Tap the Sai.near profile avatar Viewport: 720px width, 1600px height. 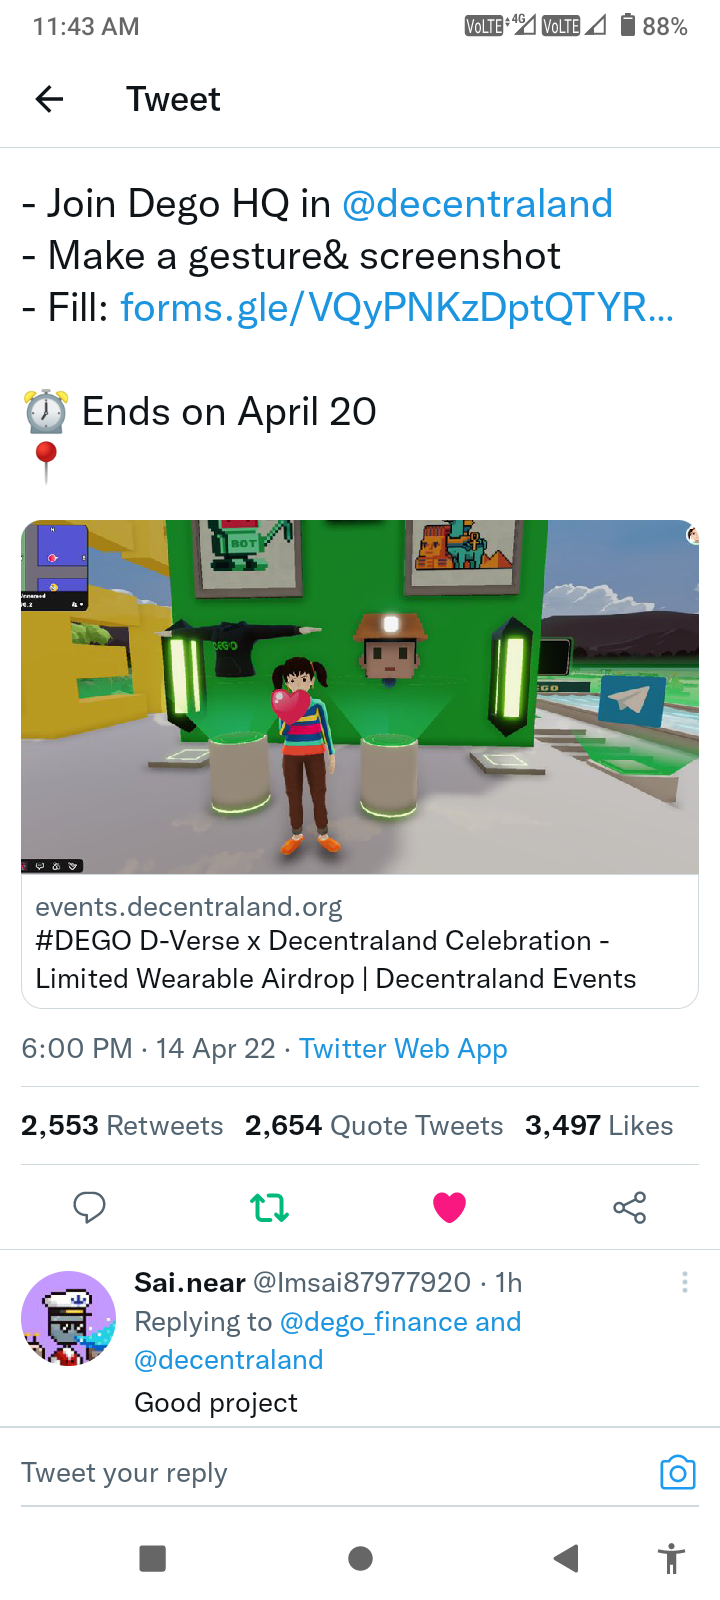pyautogui.click(x=69, y=1318)
